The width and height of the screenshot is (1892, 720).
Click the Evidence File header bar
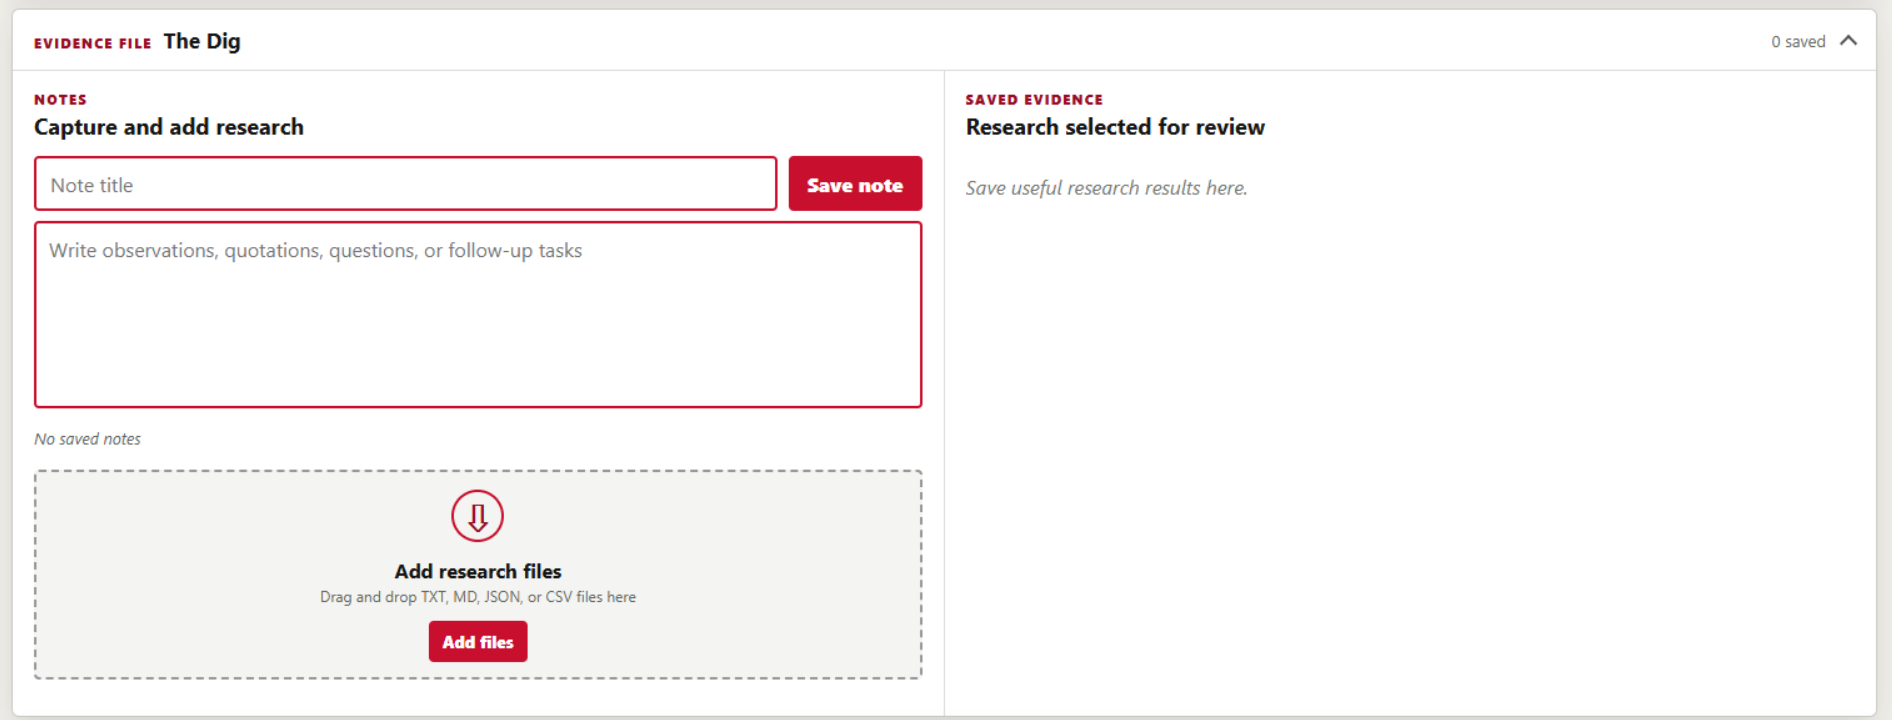click(944, 41)
